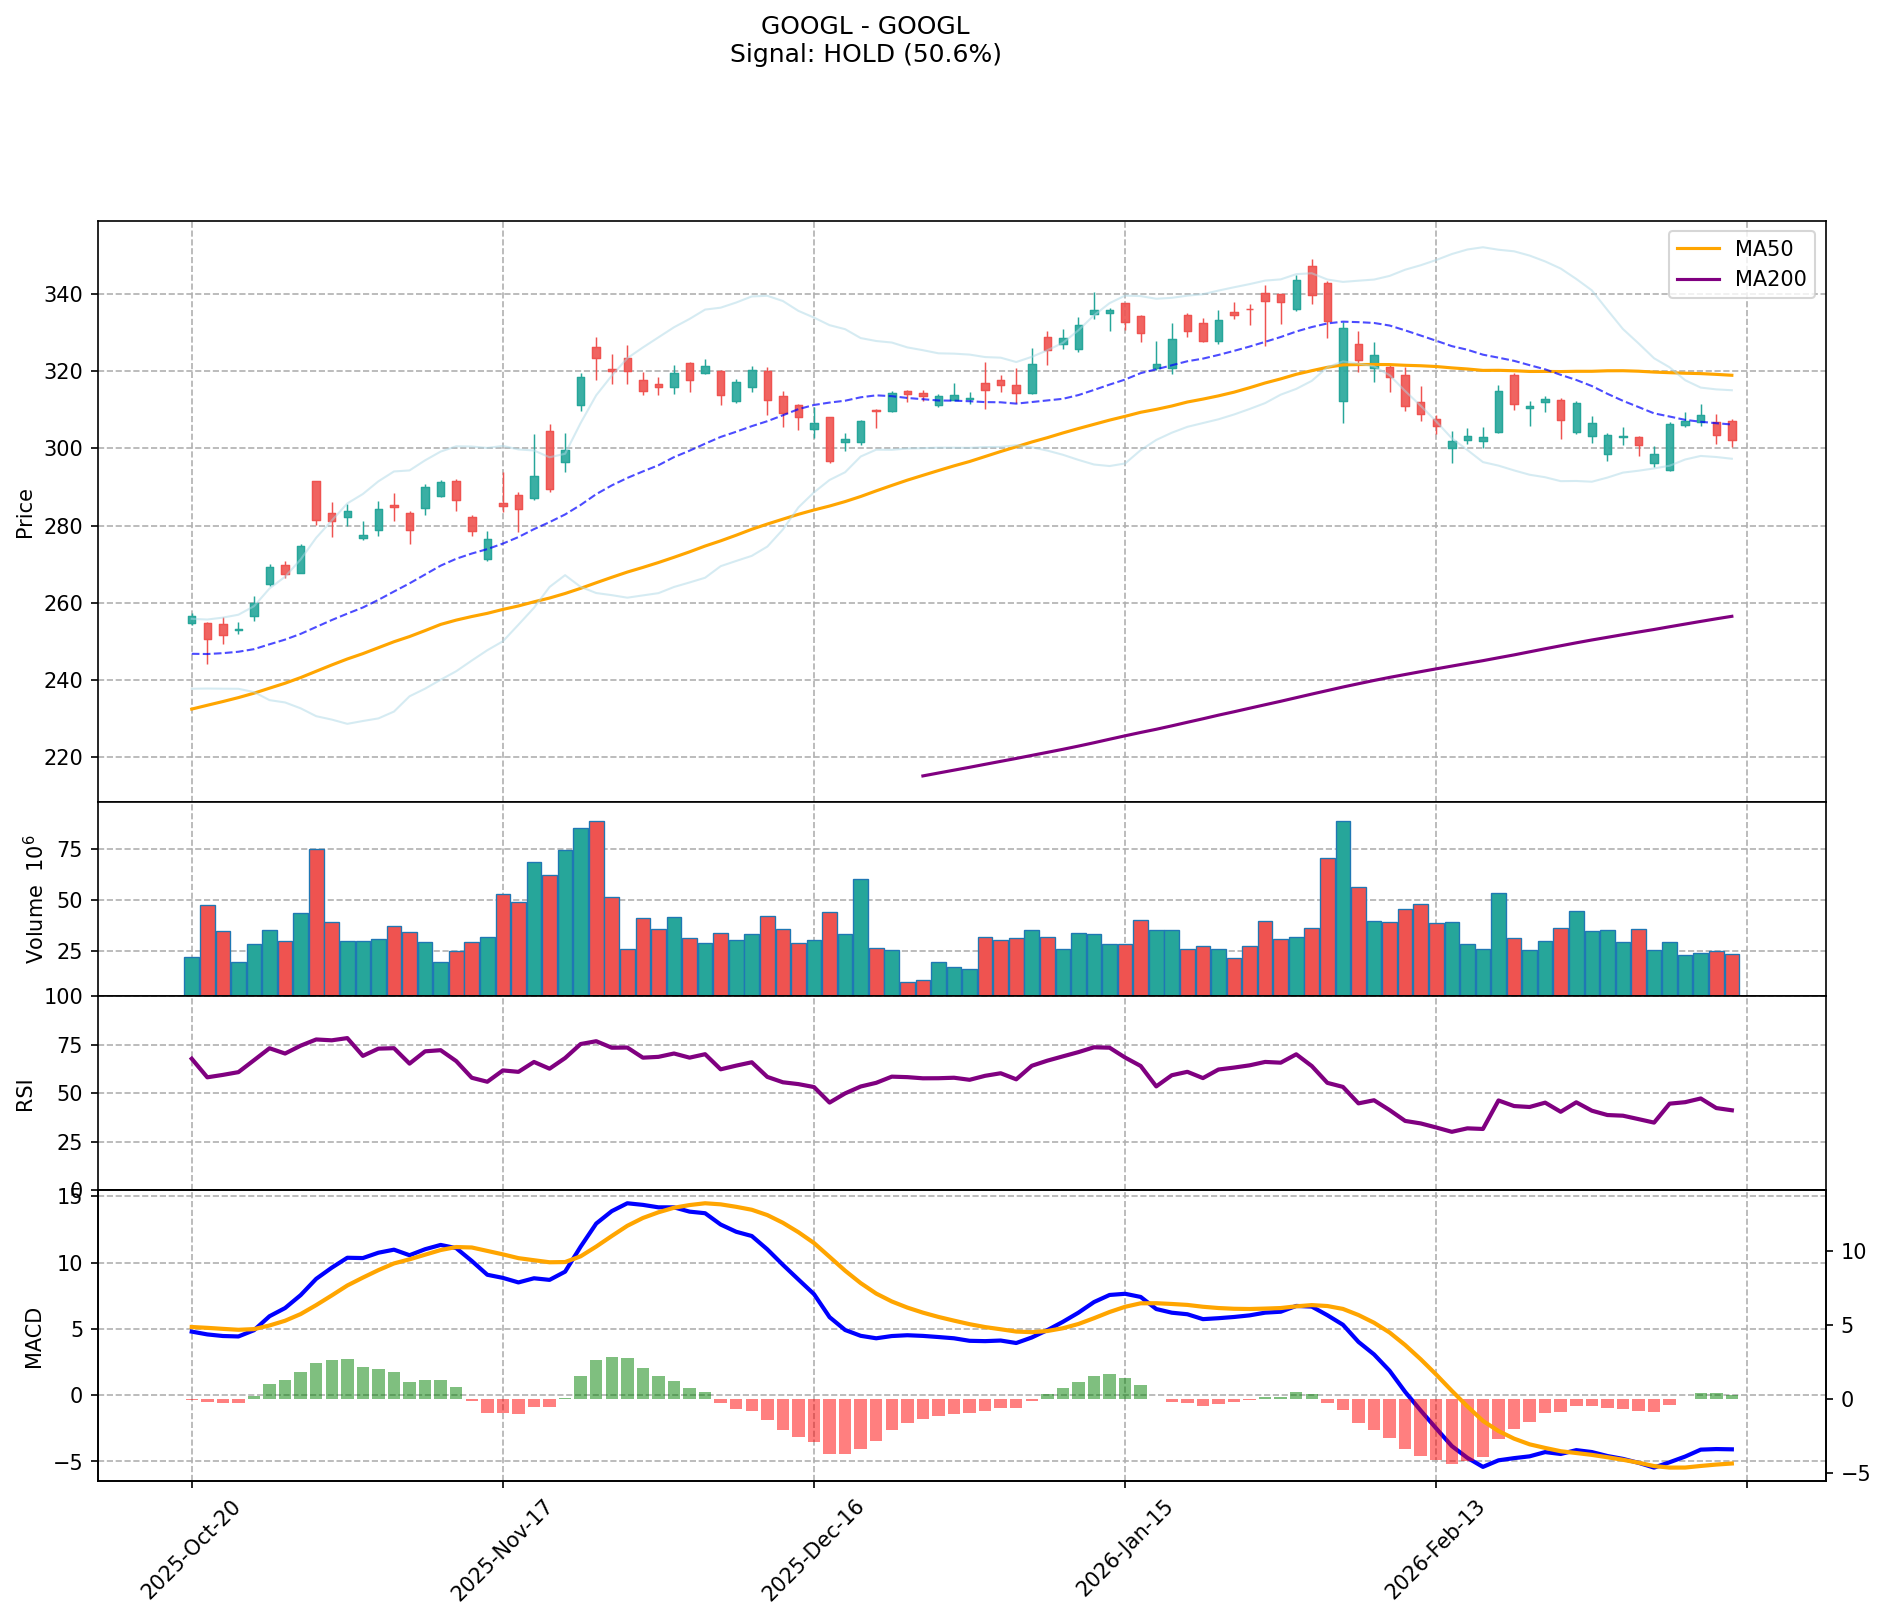Click the orange MA50 legend line swatch
The width and height of the screenshot is (1886, 1620).
coord(1699,249)
